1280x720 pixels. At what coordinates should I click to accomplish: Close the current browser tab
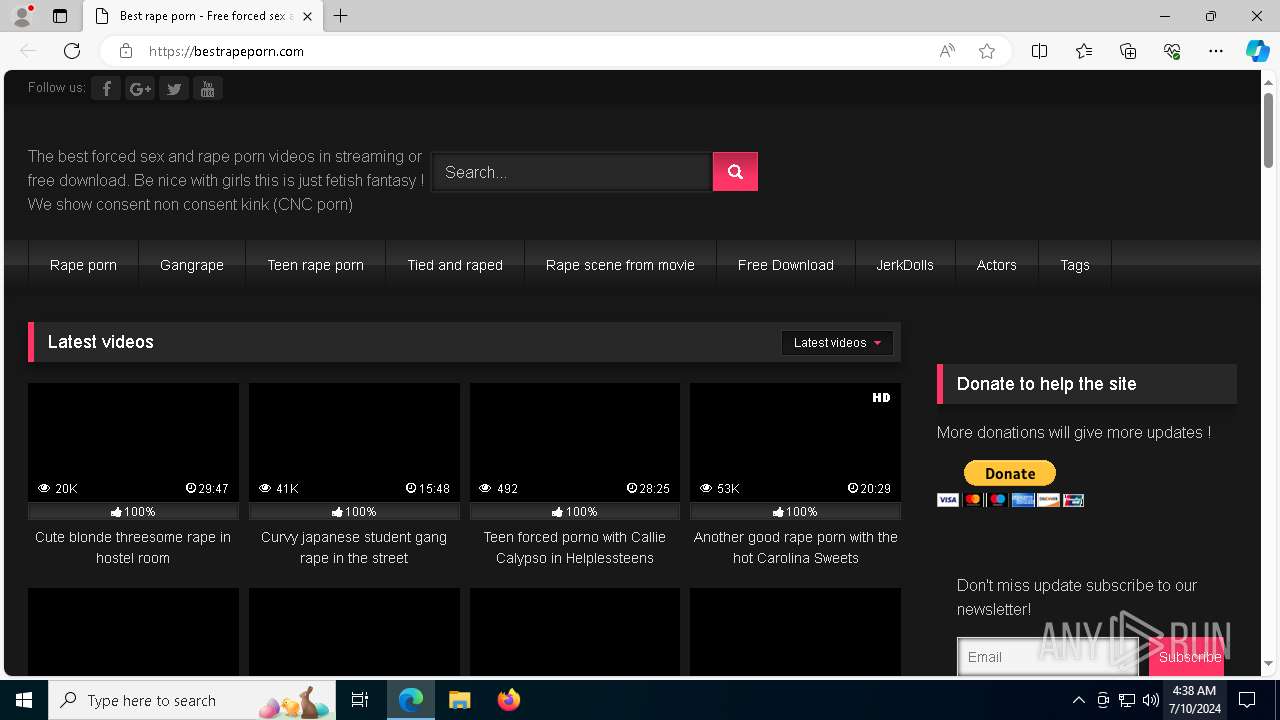click(x=307, y=16)
